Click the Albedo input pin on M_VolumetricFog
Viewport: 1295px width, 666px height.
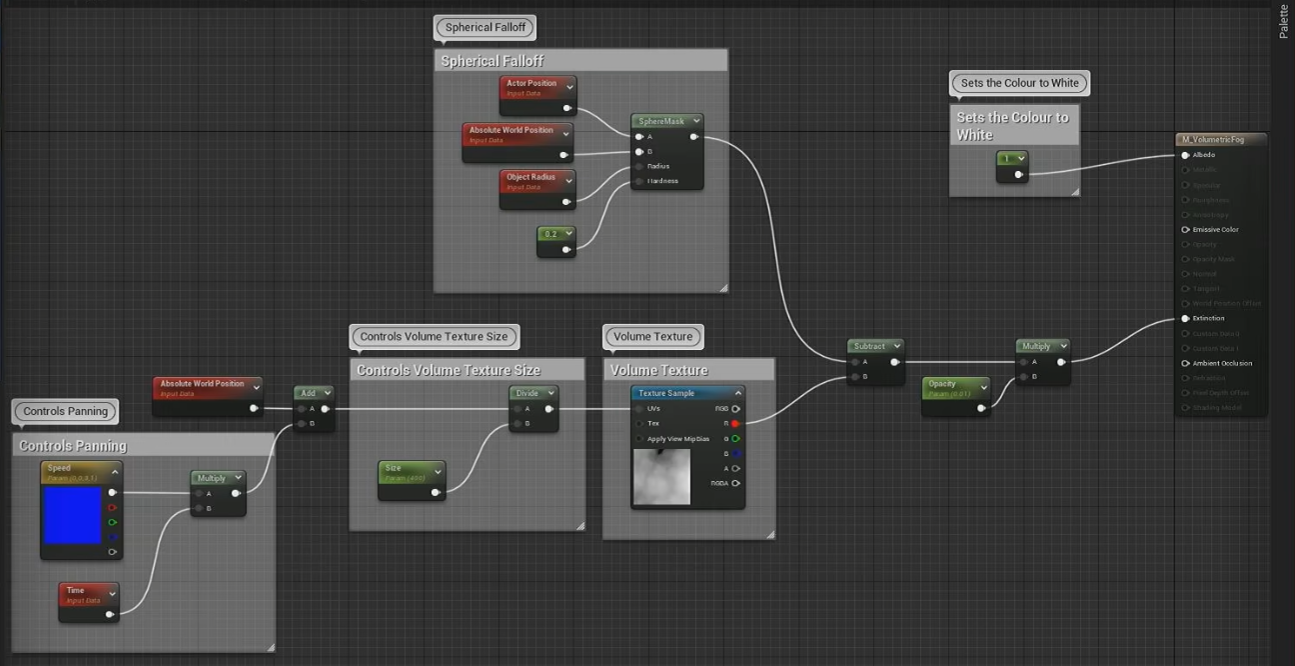[1185, 155]
